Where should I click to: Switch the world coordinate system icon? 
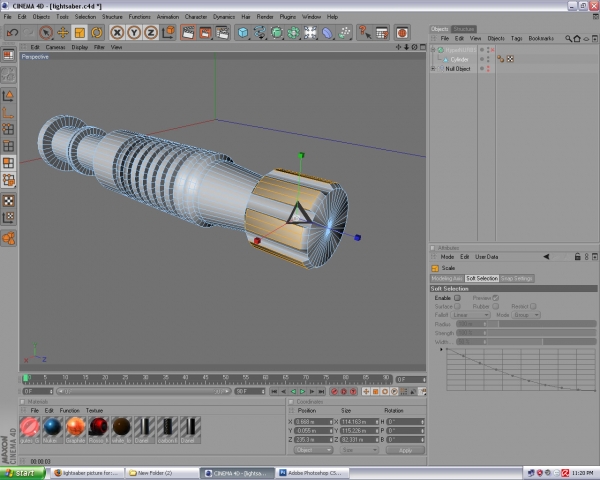pyautogui.click(x=168, y=33)
